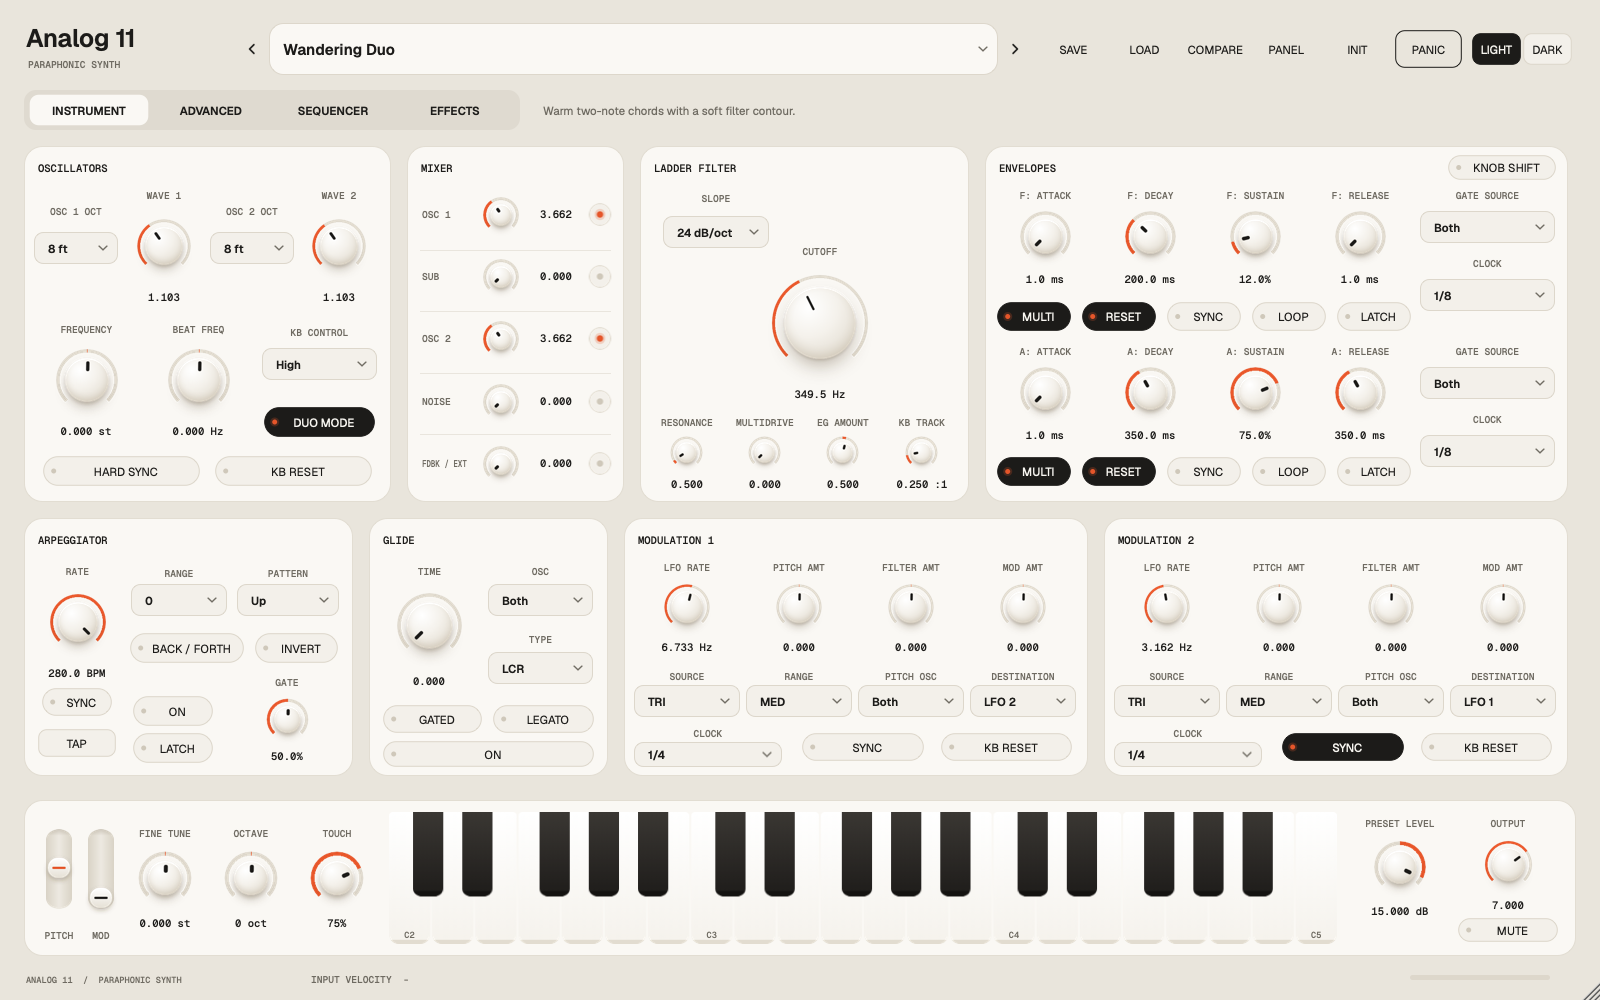The image size is (1600, 1000).
Task: Open Modulation 1 Destination LFO 2 dropdown
Action: point(1023,701)
